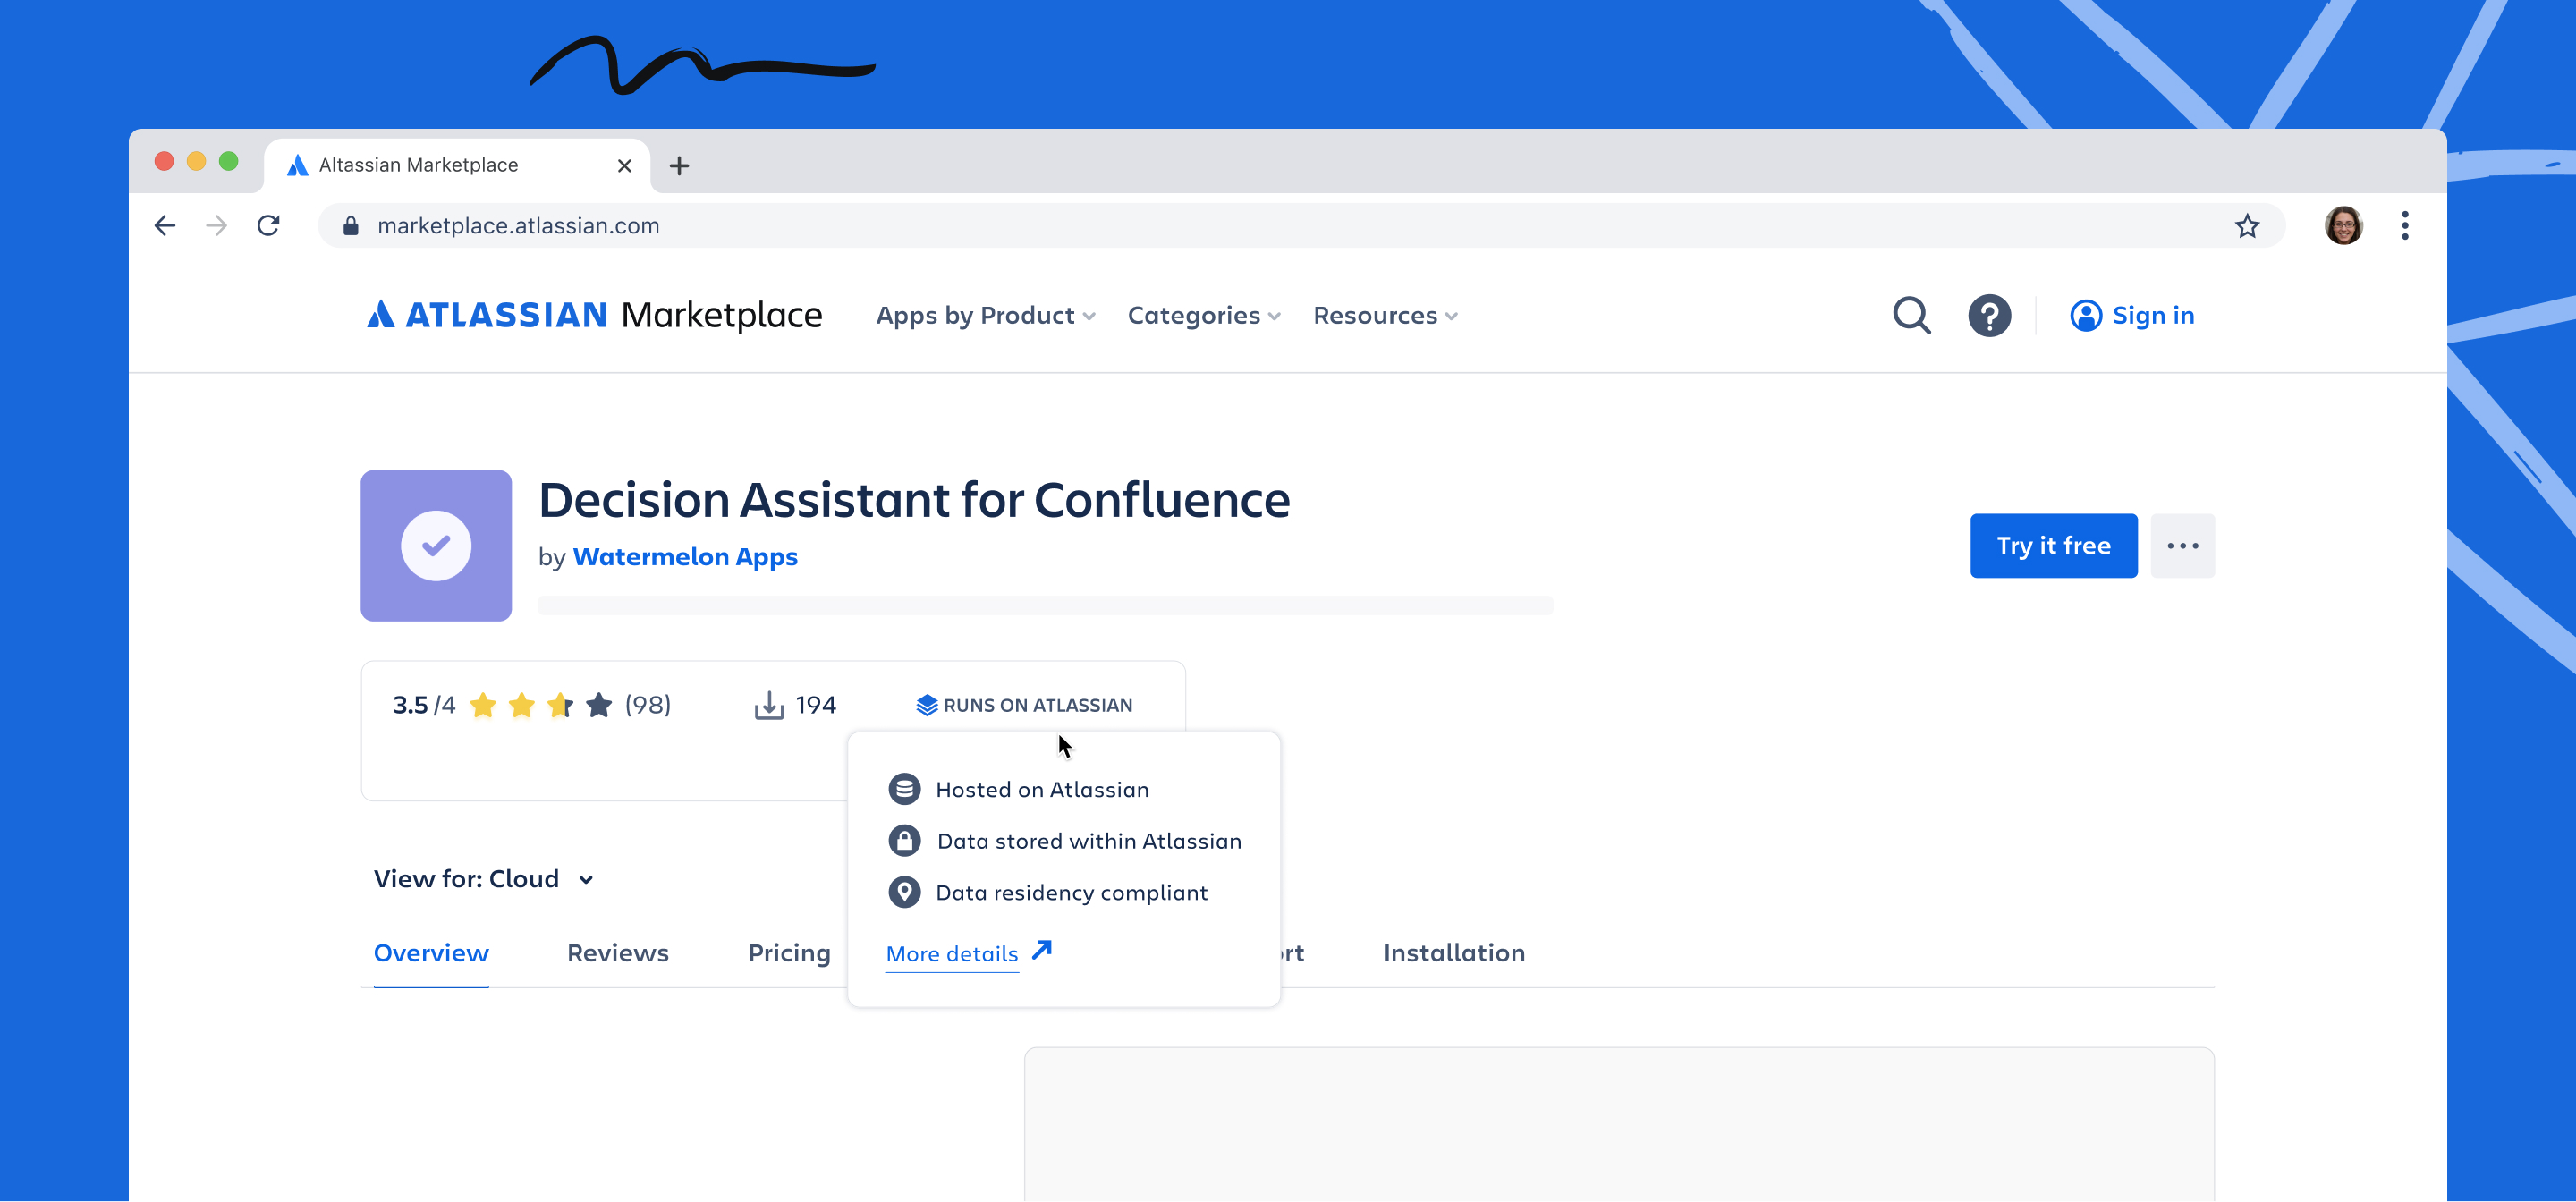Image resolution: width=2576 pixels, height=1202 pixels.
Task: Click the search magnifier icon
Action: (x=1911, y=316)
